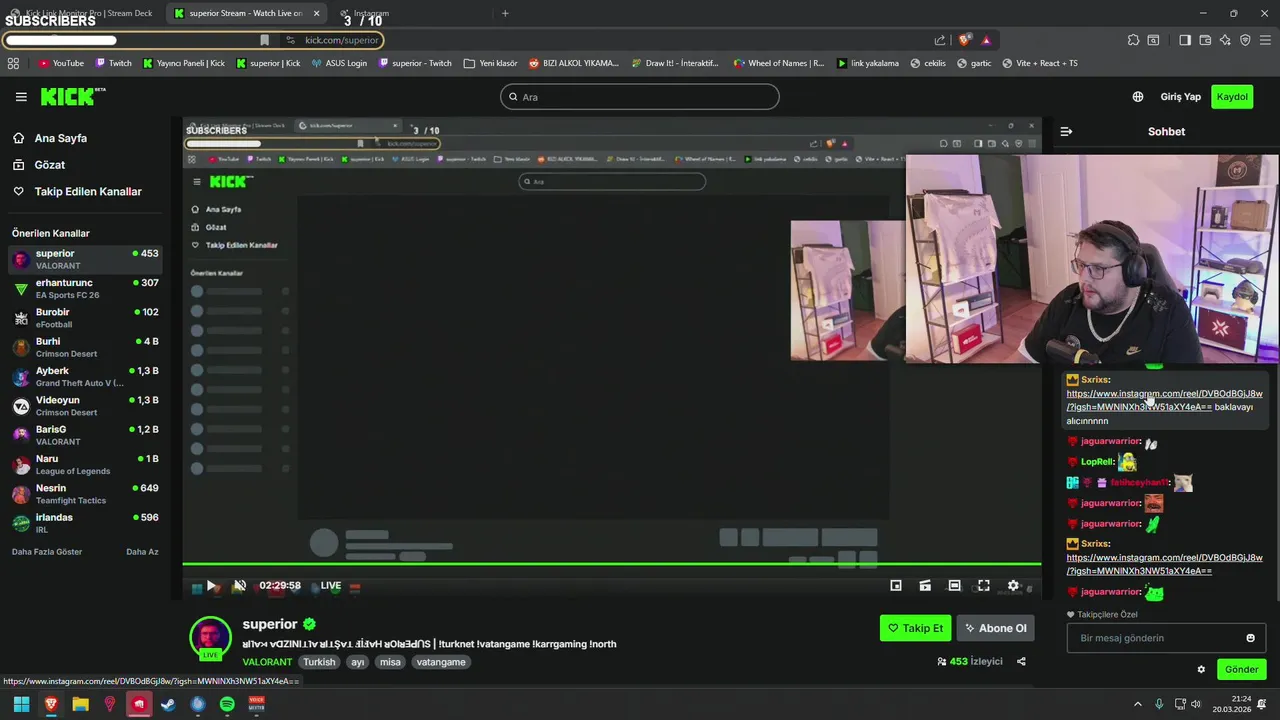The image size is (1280, 720).
Task: Unmute the stream player volume
Action: point(240,586)
